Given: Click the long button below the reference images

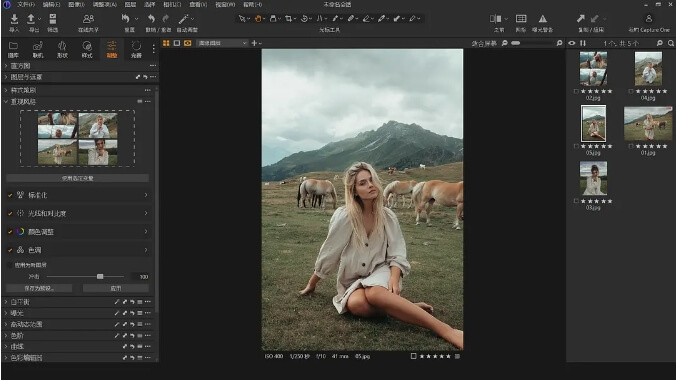Looking at the screenshot, I should pos(78,178).
